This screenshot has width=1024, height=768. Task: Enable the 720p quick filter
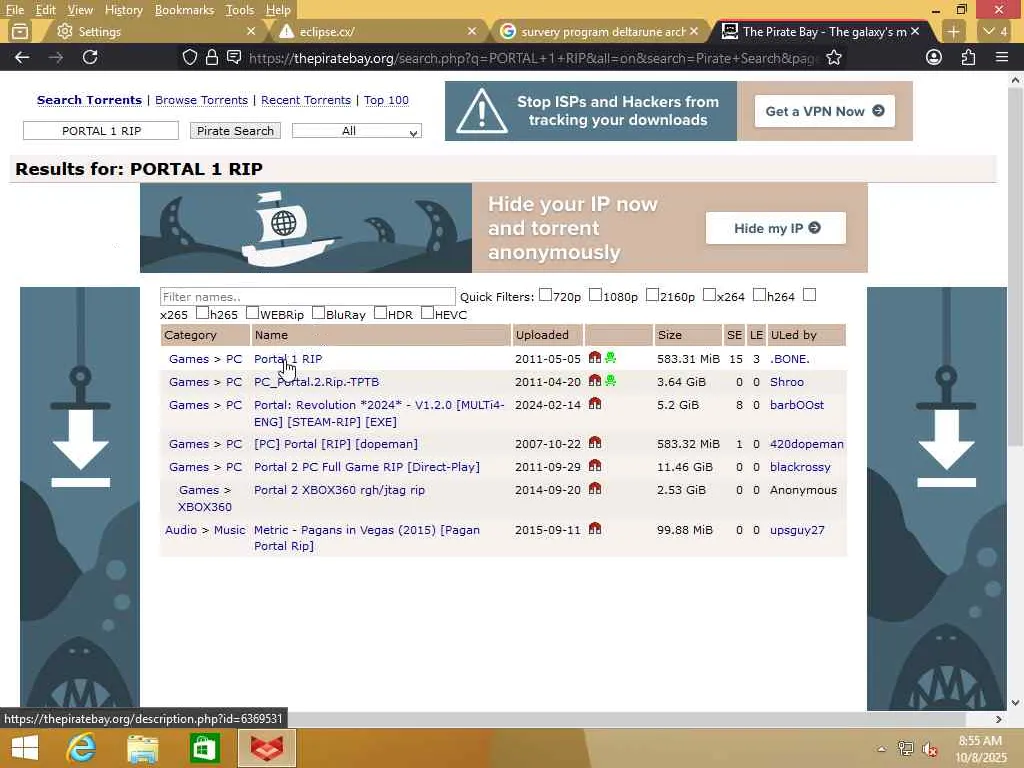(x=545, y=295)
